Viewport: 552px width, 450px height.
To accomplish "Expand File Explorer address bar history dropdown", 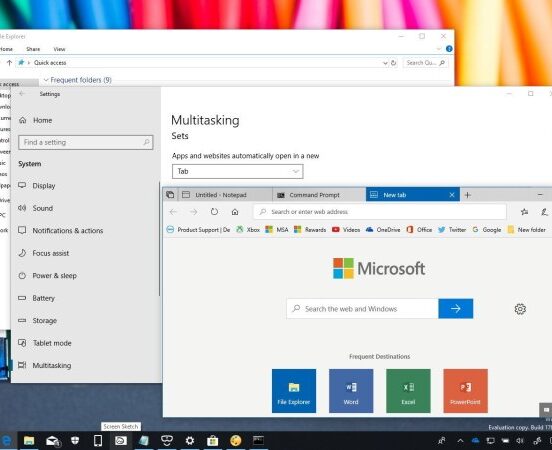I will (385, 63).
